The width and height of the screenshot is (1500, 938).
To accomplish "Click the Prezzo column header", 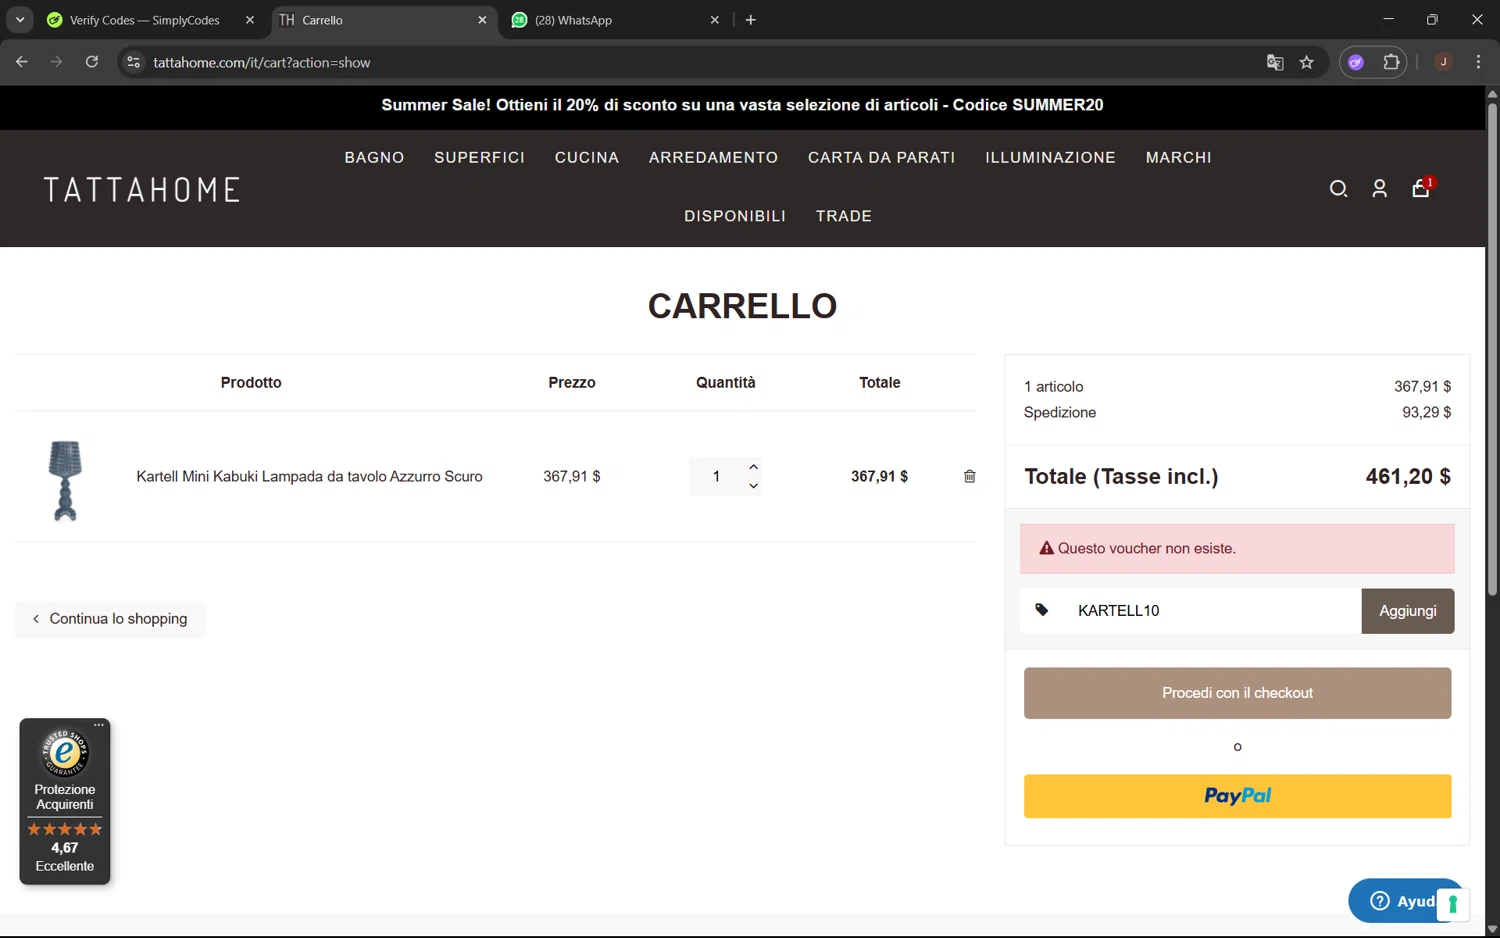I will click(572, 383).
